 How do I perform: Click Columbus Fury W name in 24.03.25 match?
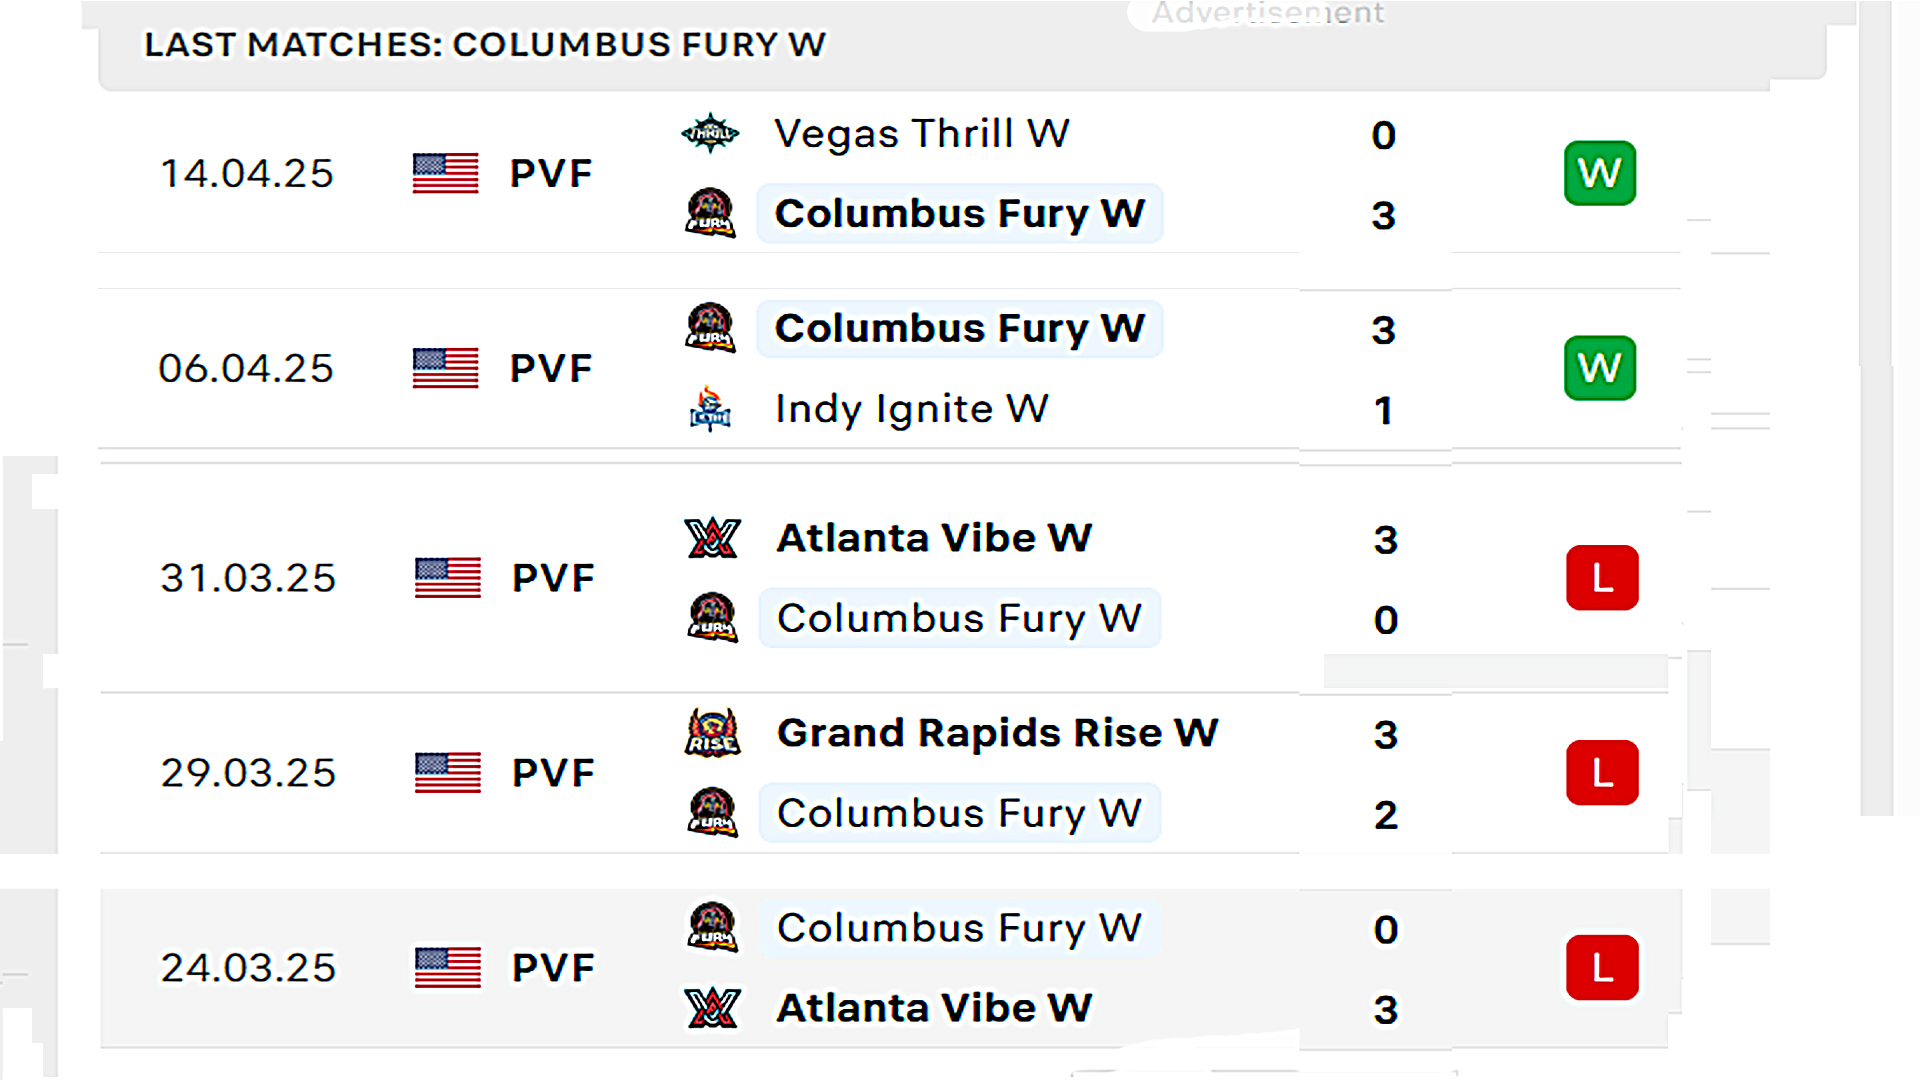(x=959, y=928)
